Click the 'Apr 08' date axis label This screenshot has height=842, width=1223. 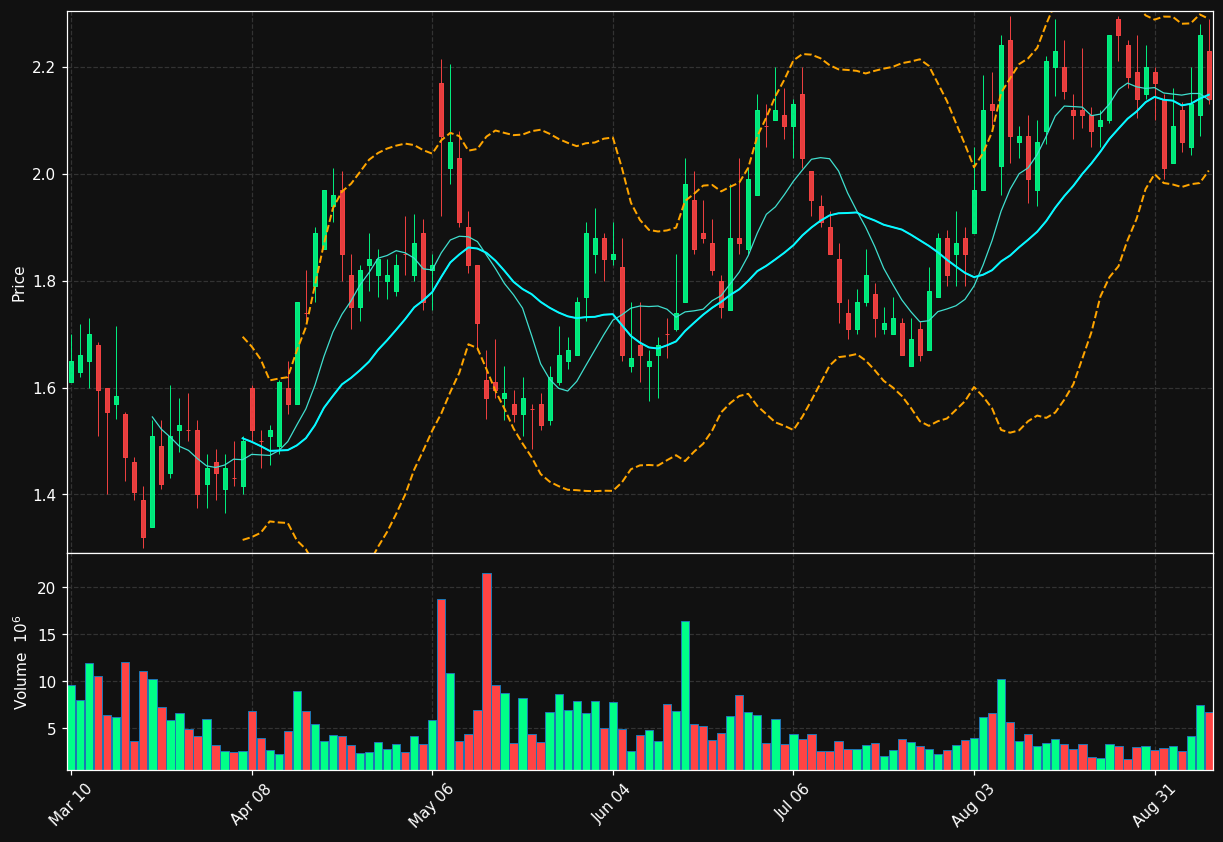coord(252,803)
